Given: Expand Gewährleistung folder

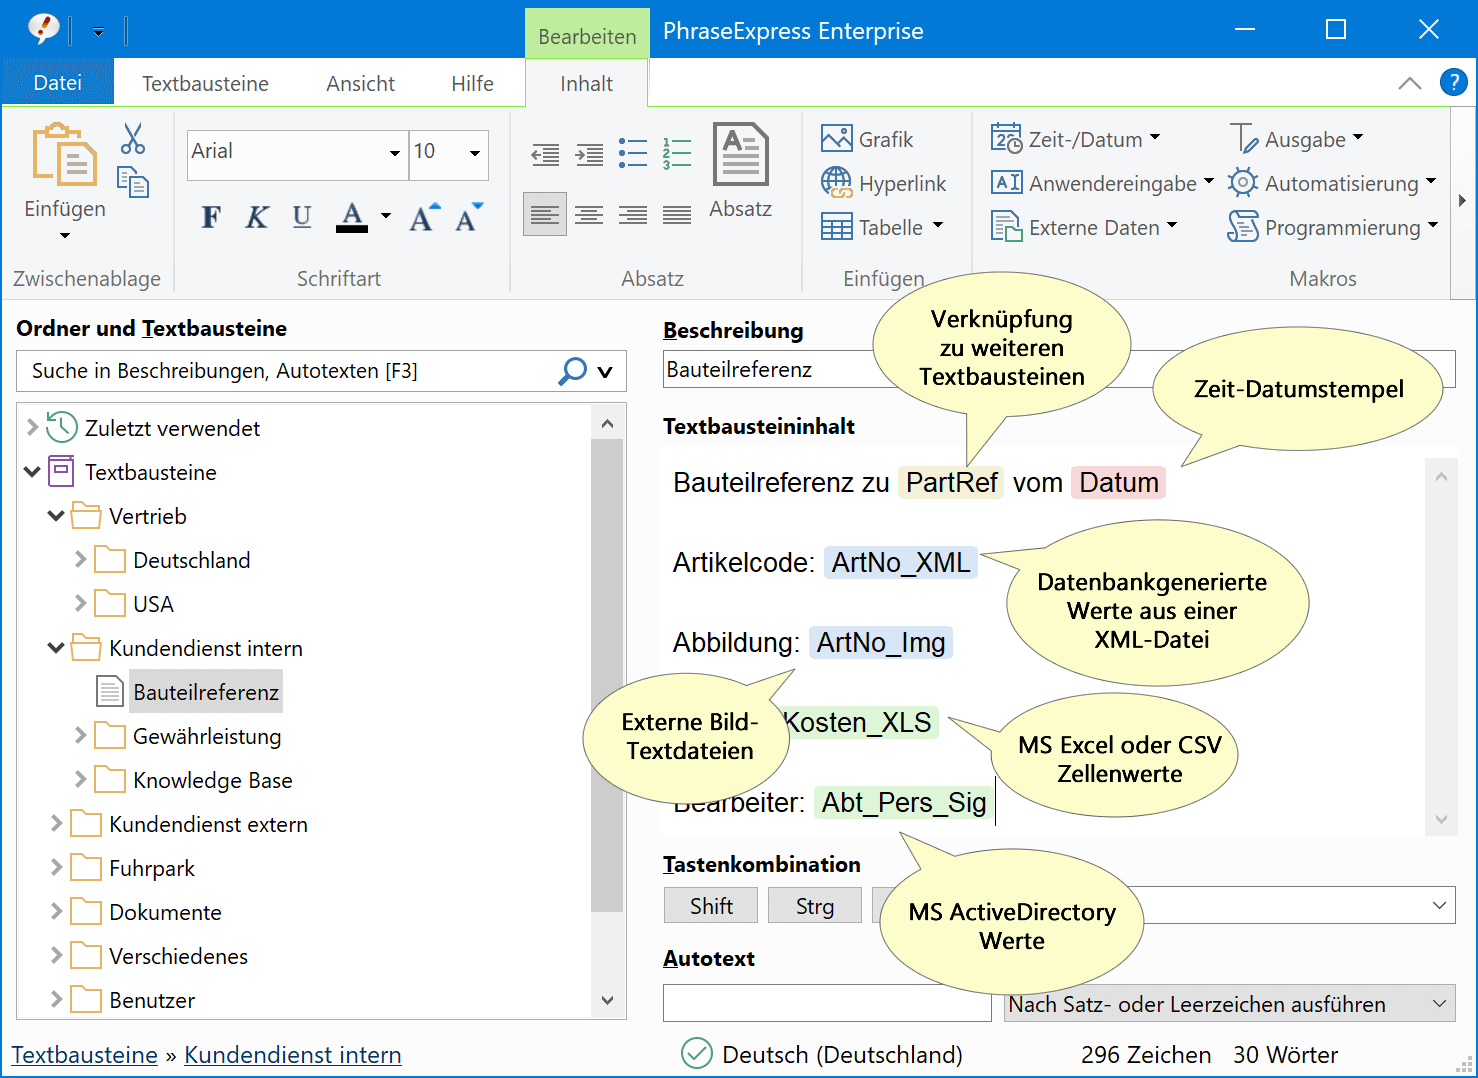Looking at the screenshot, I should (x=80, y=735).
